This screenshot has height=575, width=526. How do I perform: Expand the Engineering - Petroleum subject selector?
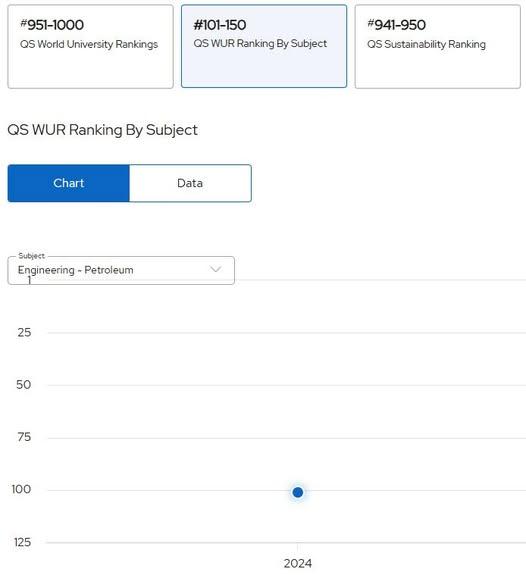coord(121,270)
